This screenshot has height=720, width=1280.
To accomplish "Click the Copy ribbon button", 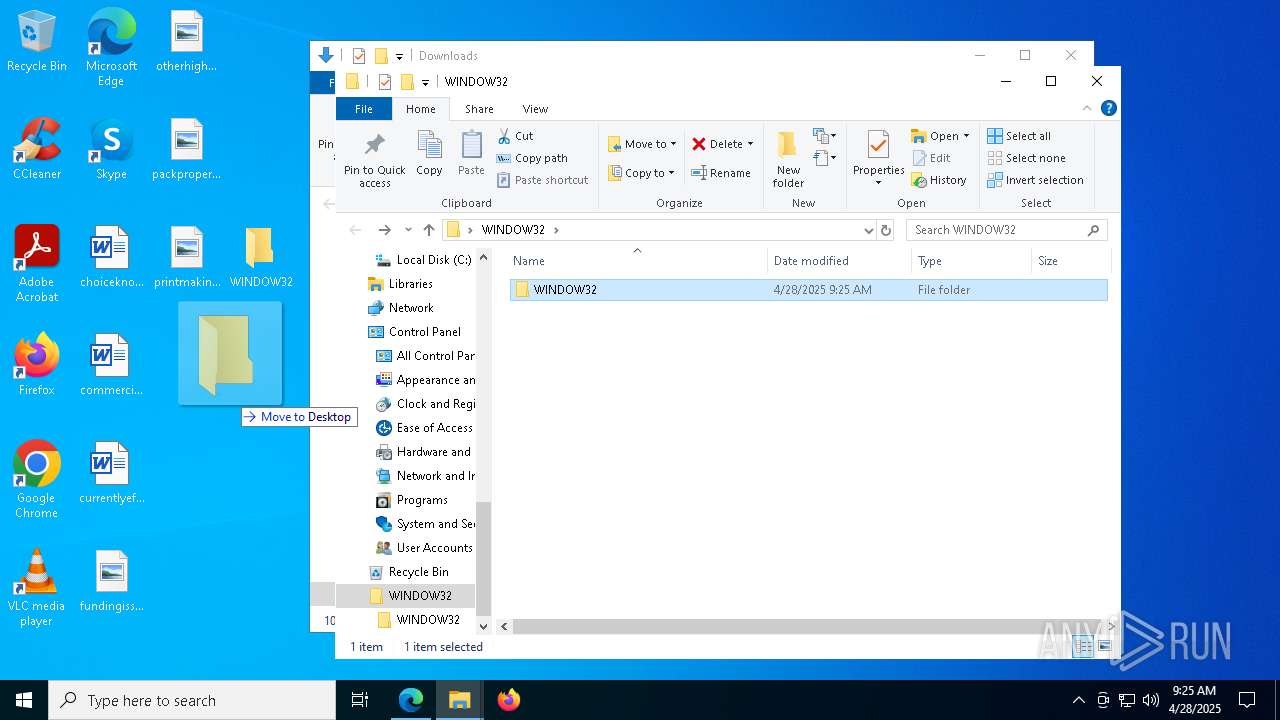I will coord(429,153).
